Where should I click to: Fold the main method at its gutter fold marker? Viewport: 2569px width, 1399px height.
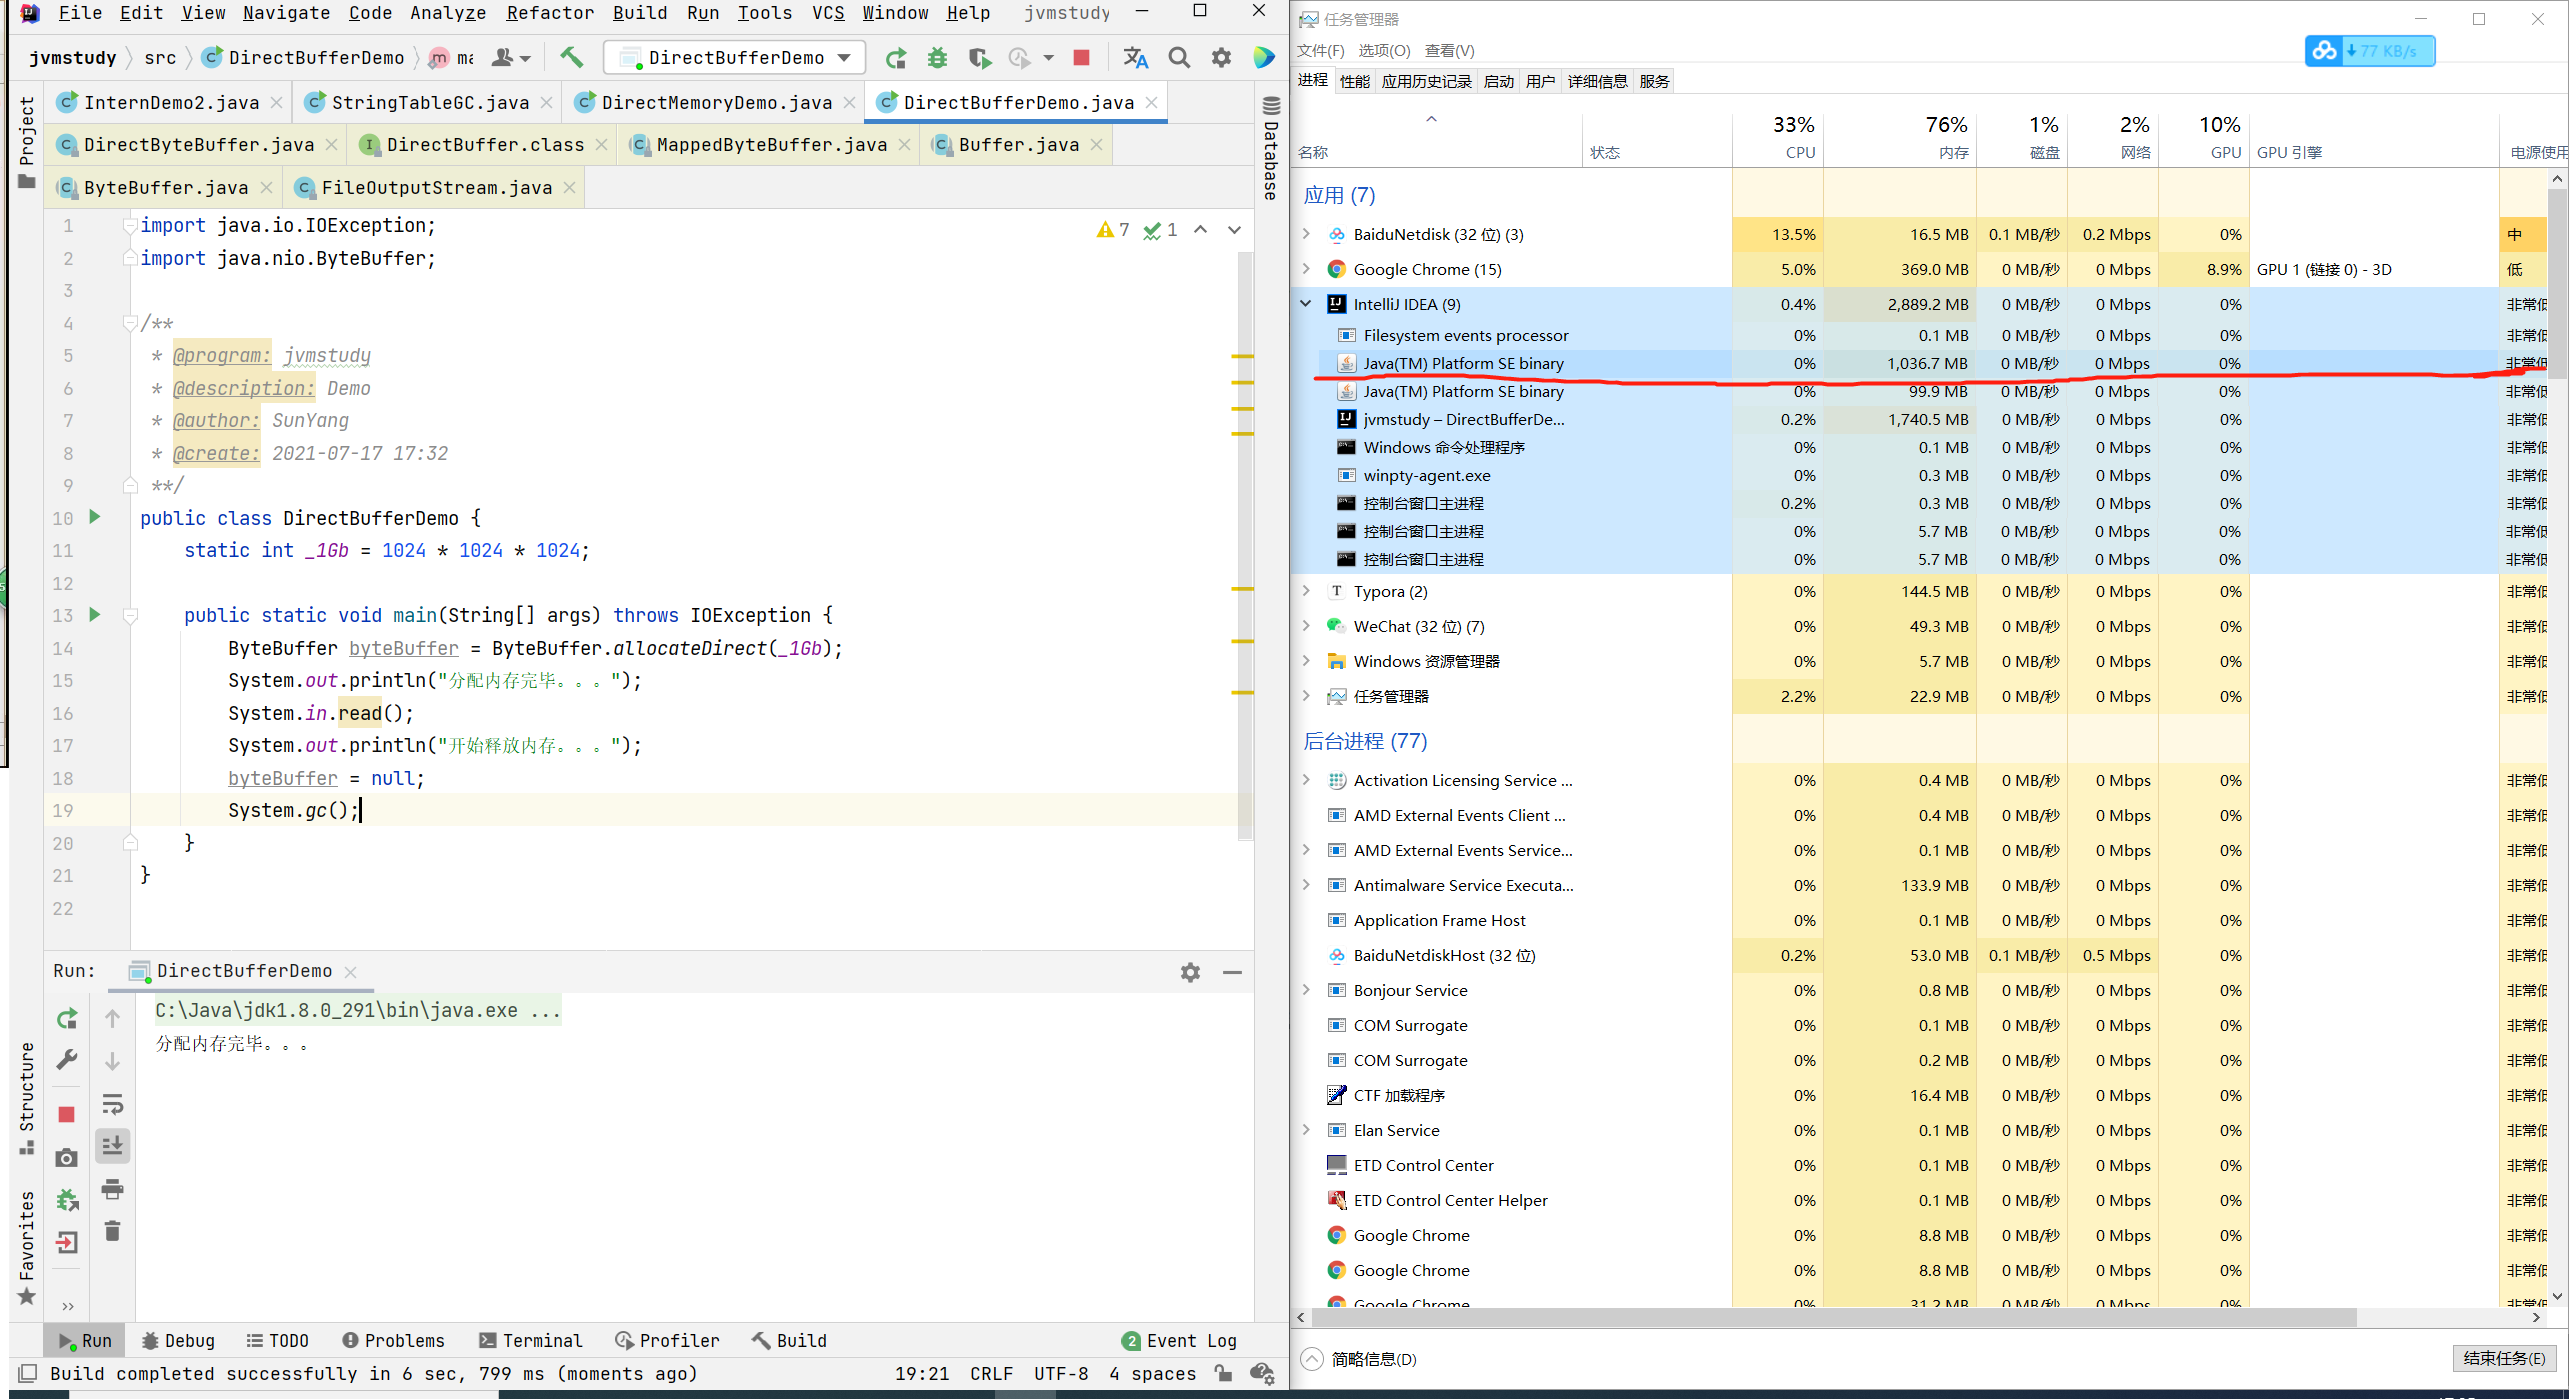coord(130,615)
